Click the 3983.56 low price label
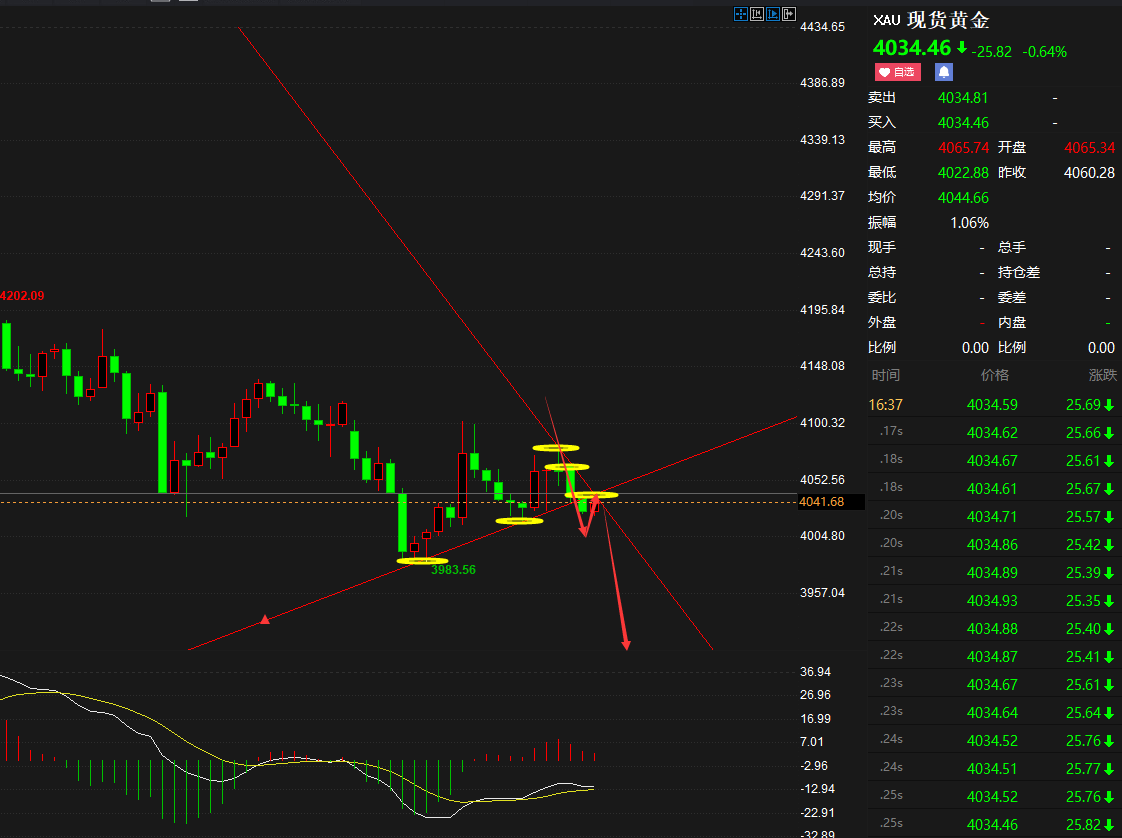 453,570
